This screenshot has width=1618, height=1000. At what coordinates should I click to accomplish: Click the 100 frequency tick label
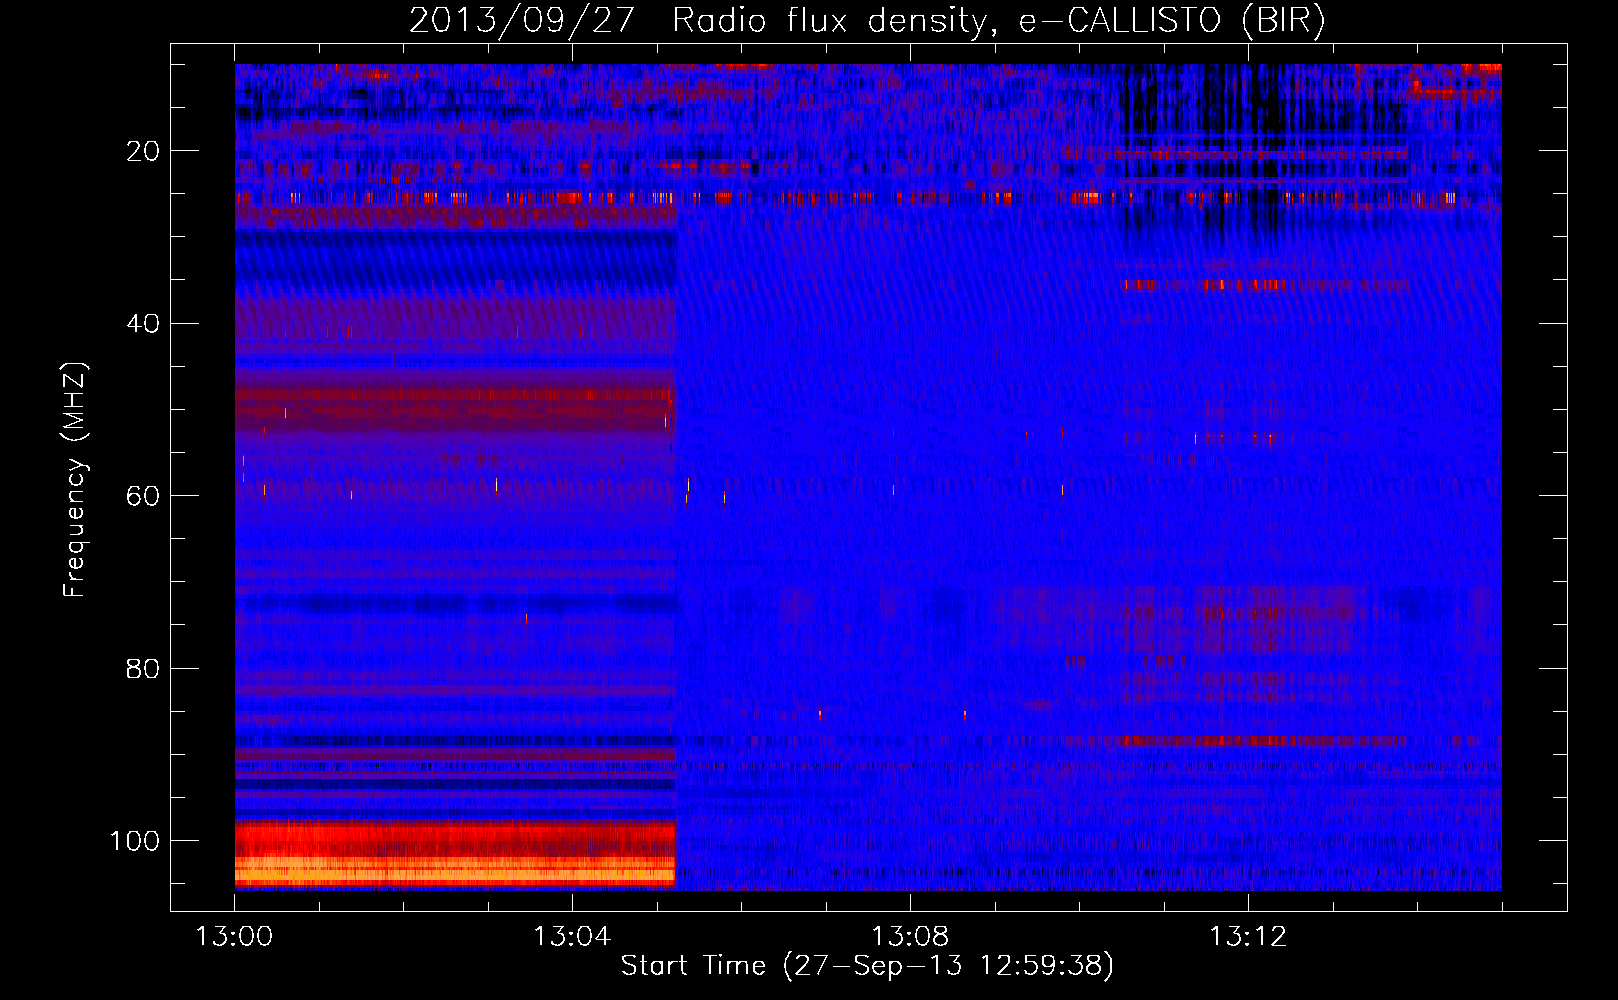(135, 841)
